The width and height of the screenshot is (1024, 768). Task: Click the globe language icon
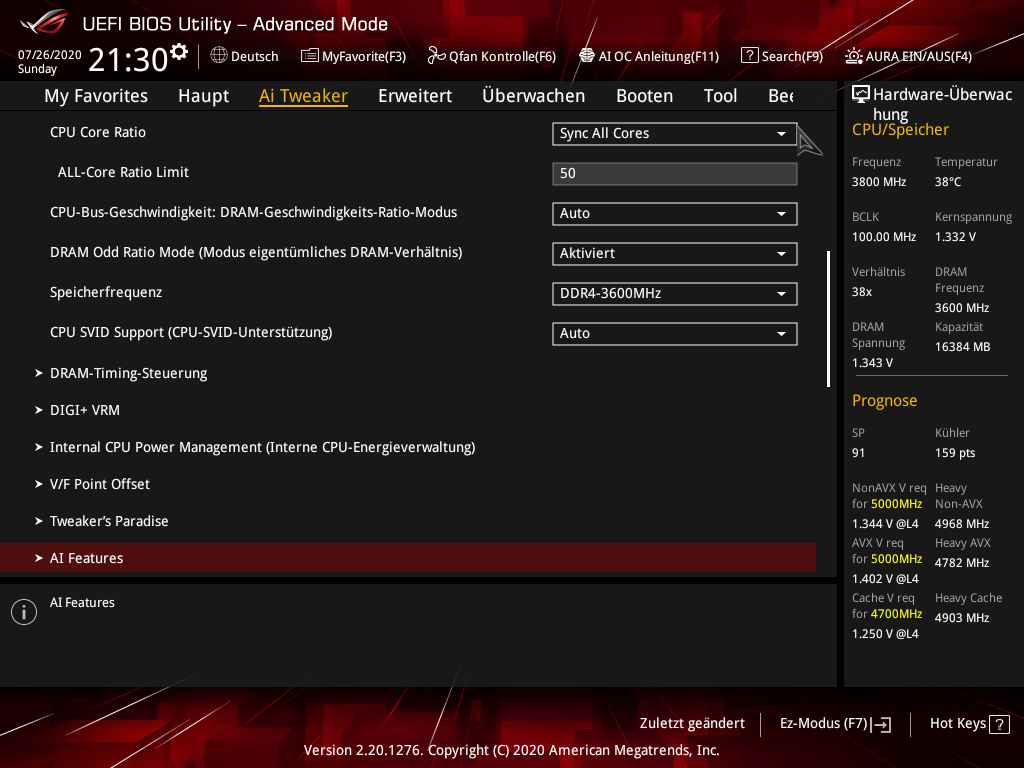click(219, 56)
